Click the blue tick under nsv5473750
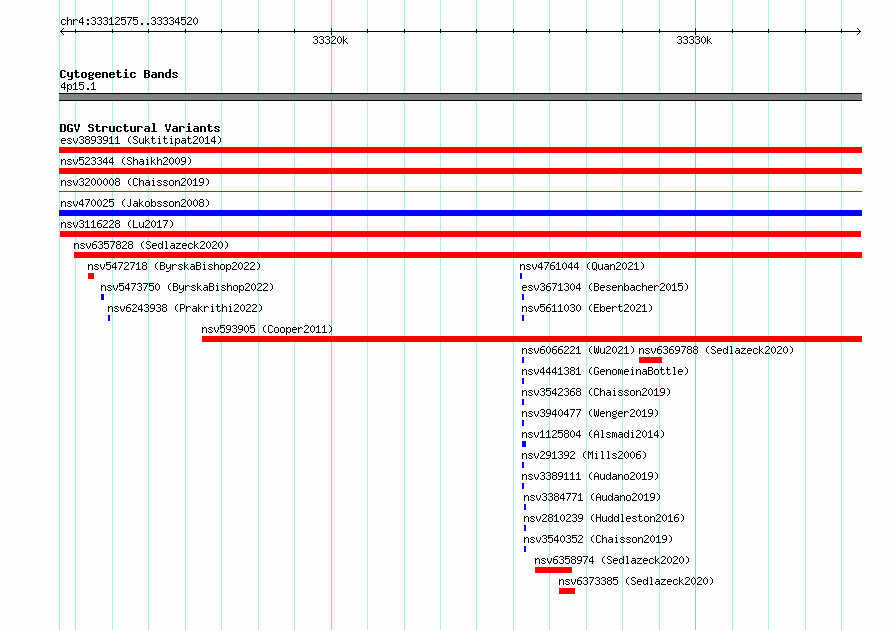 [x=102, y=297]
